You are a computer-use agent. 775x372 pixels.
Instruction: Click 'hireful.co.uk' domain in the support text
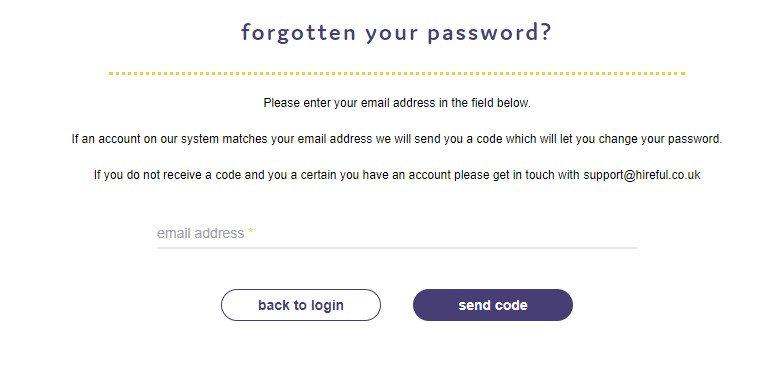pyautogui.click(x=668, y=175)
